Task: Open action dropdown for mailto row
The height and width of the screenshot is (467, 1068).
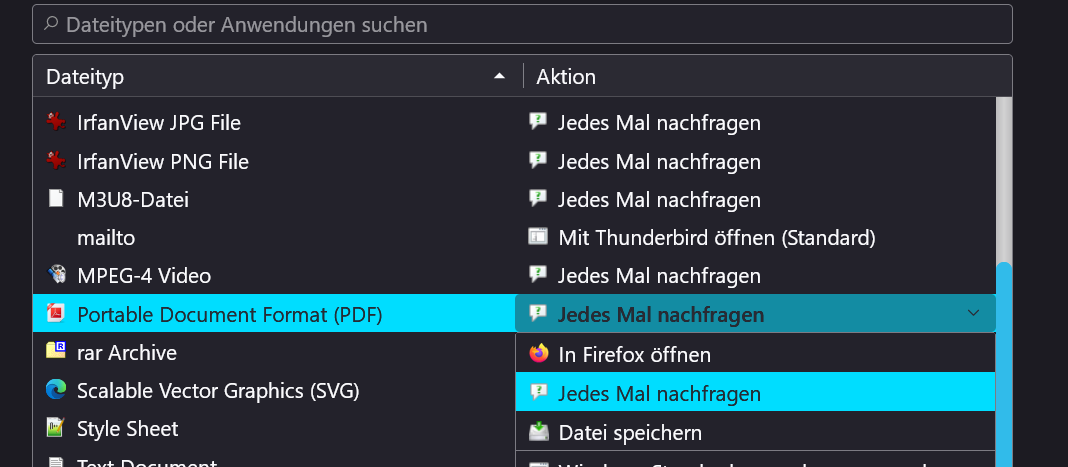Action: [716, 238]
